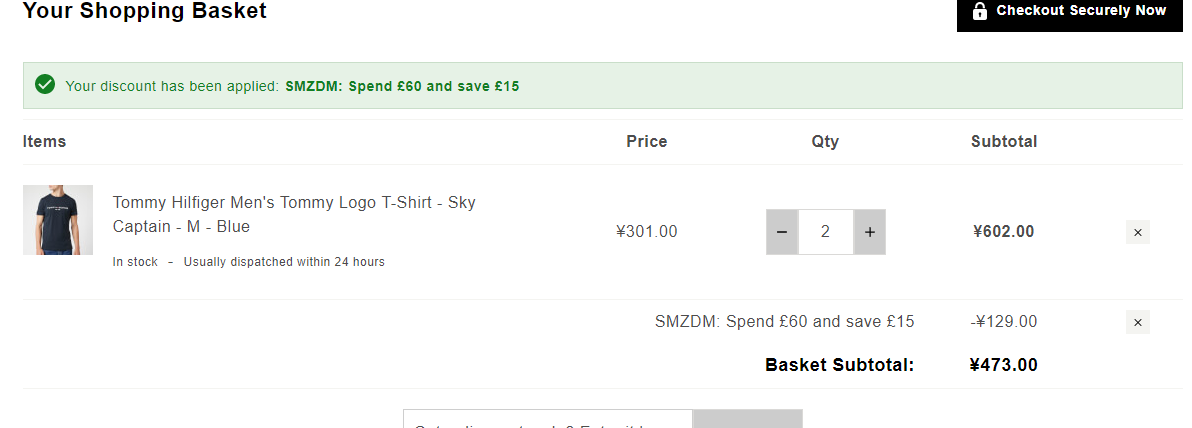Open the Tommy Hilfiger T-shirt product thumbnail
The width and height of the screenshot is (1192, 428).
[x=58, y=220]
